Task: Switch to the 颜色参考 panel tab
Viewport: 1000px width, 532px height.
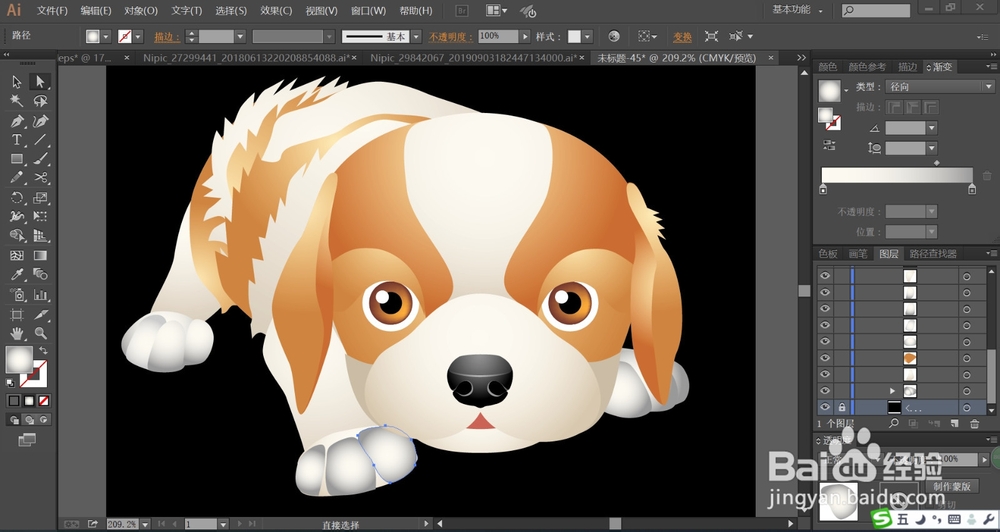Action: pos(867,66)
